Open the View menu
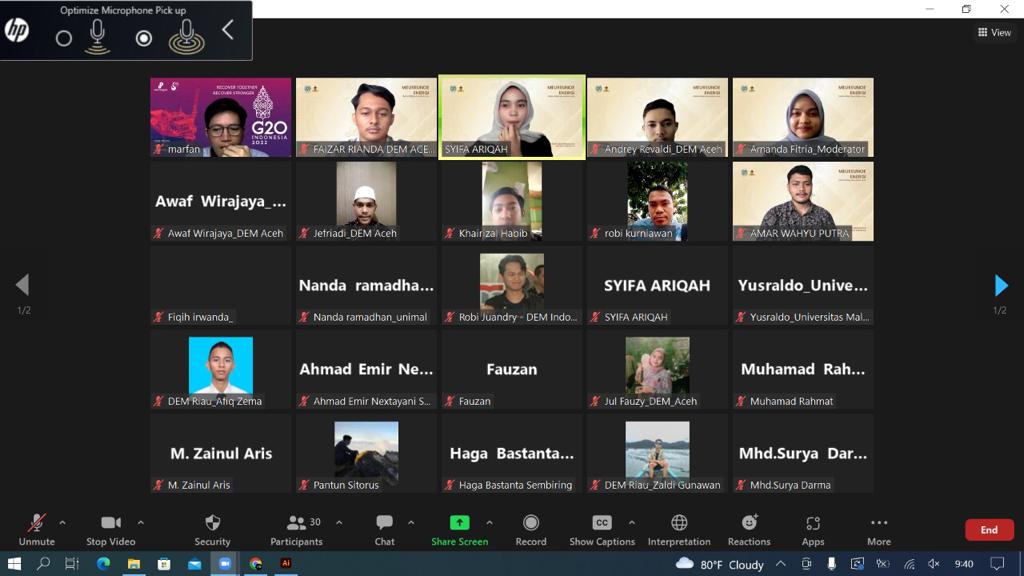The width and height of the screenshot is (1024, 576). (x=995, y=32)
